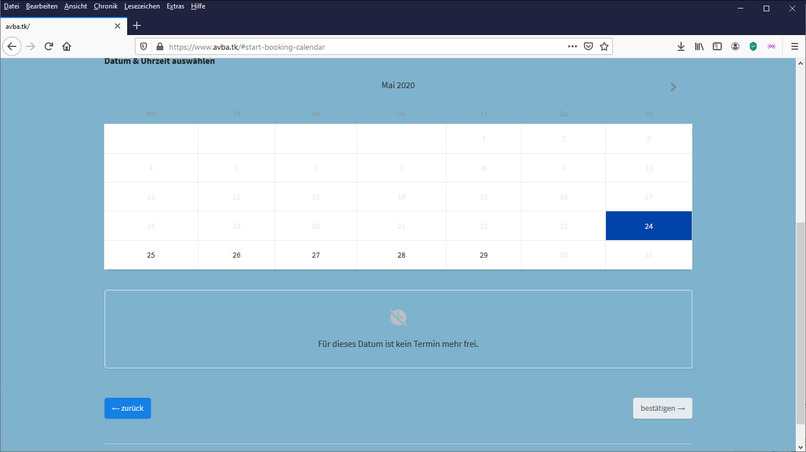The image size is (806, 452).
Task: Open the hamburger application menu
Action: [794, 46]
